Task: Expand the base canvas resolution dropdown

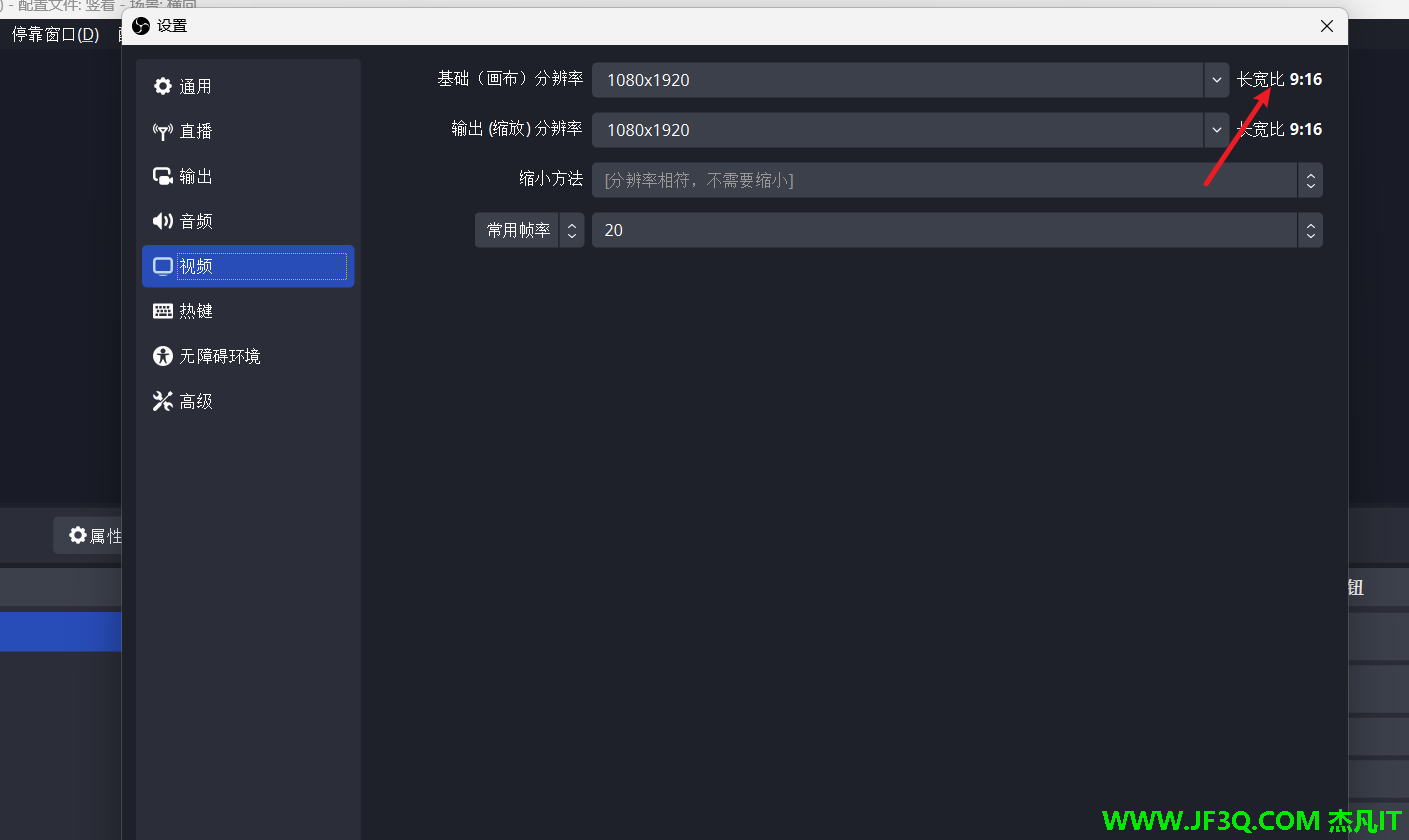Action: tap(1216, 80)
